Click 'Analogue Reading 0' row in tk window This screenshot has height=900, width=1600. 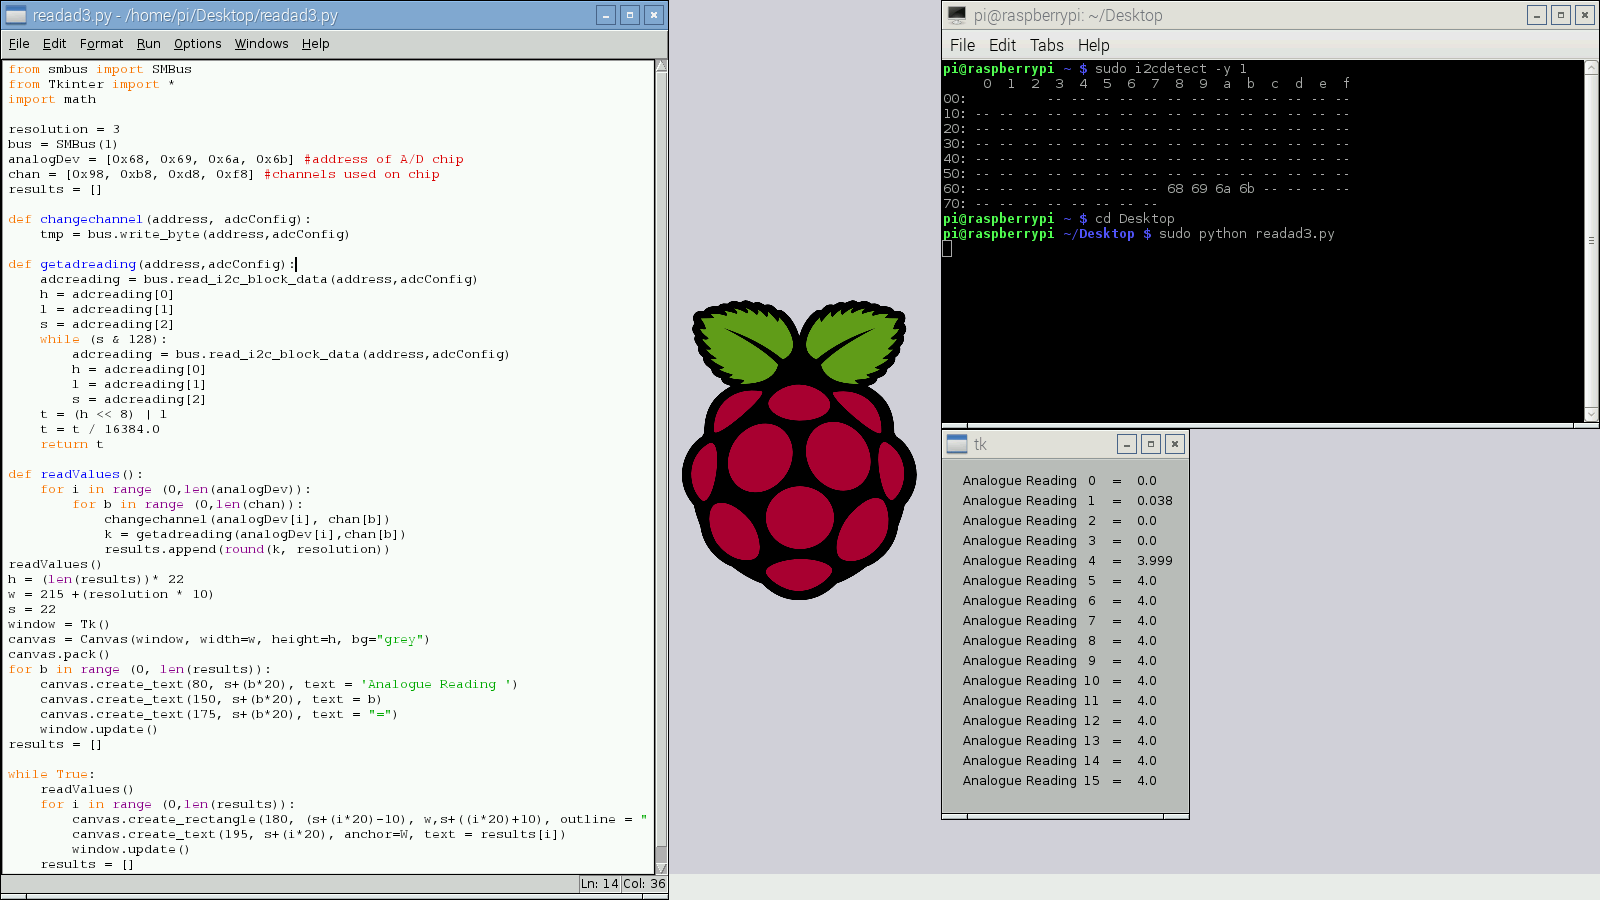coord(1060,481)
